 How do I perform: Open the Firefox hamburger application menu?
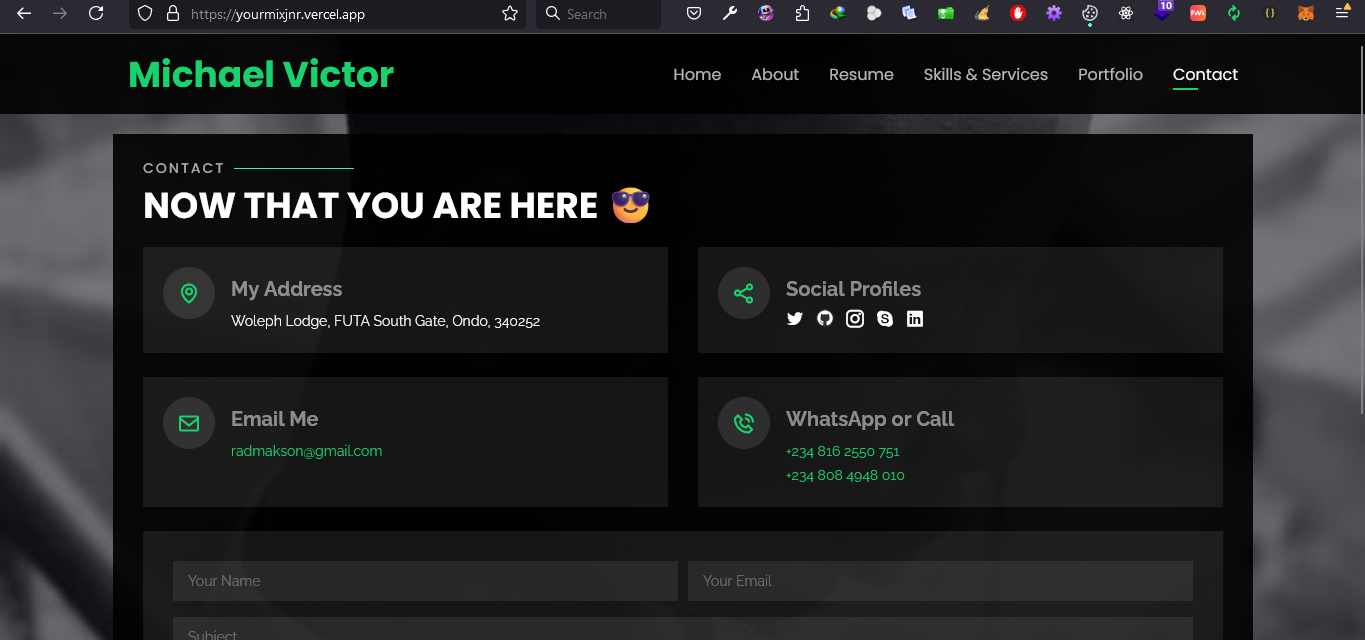point(1343,13)
